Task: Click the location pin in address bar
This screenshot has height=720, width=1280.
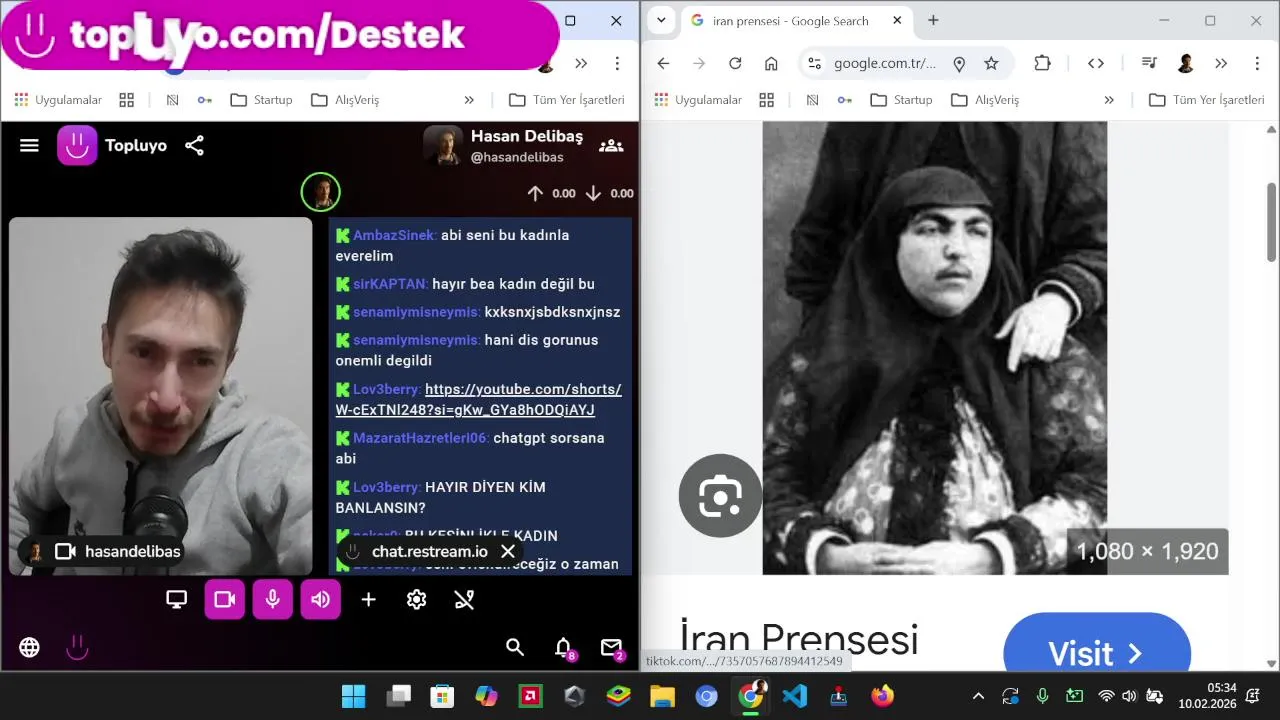Action: [959, 63]
